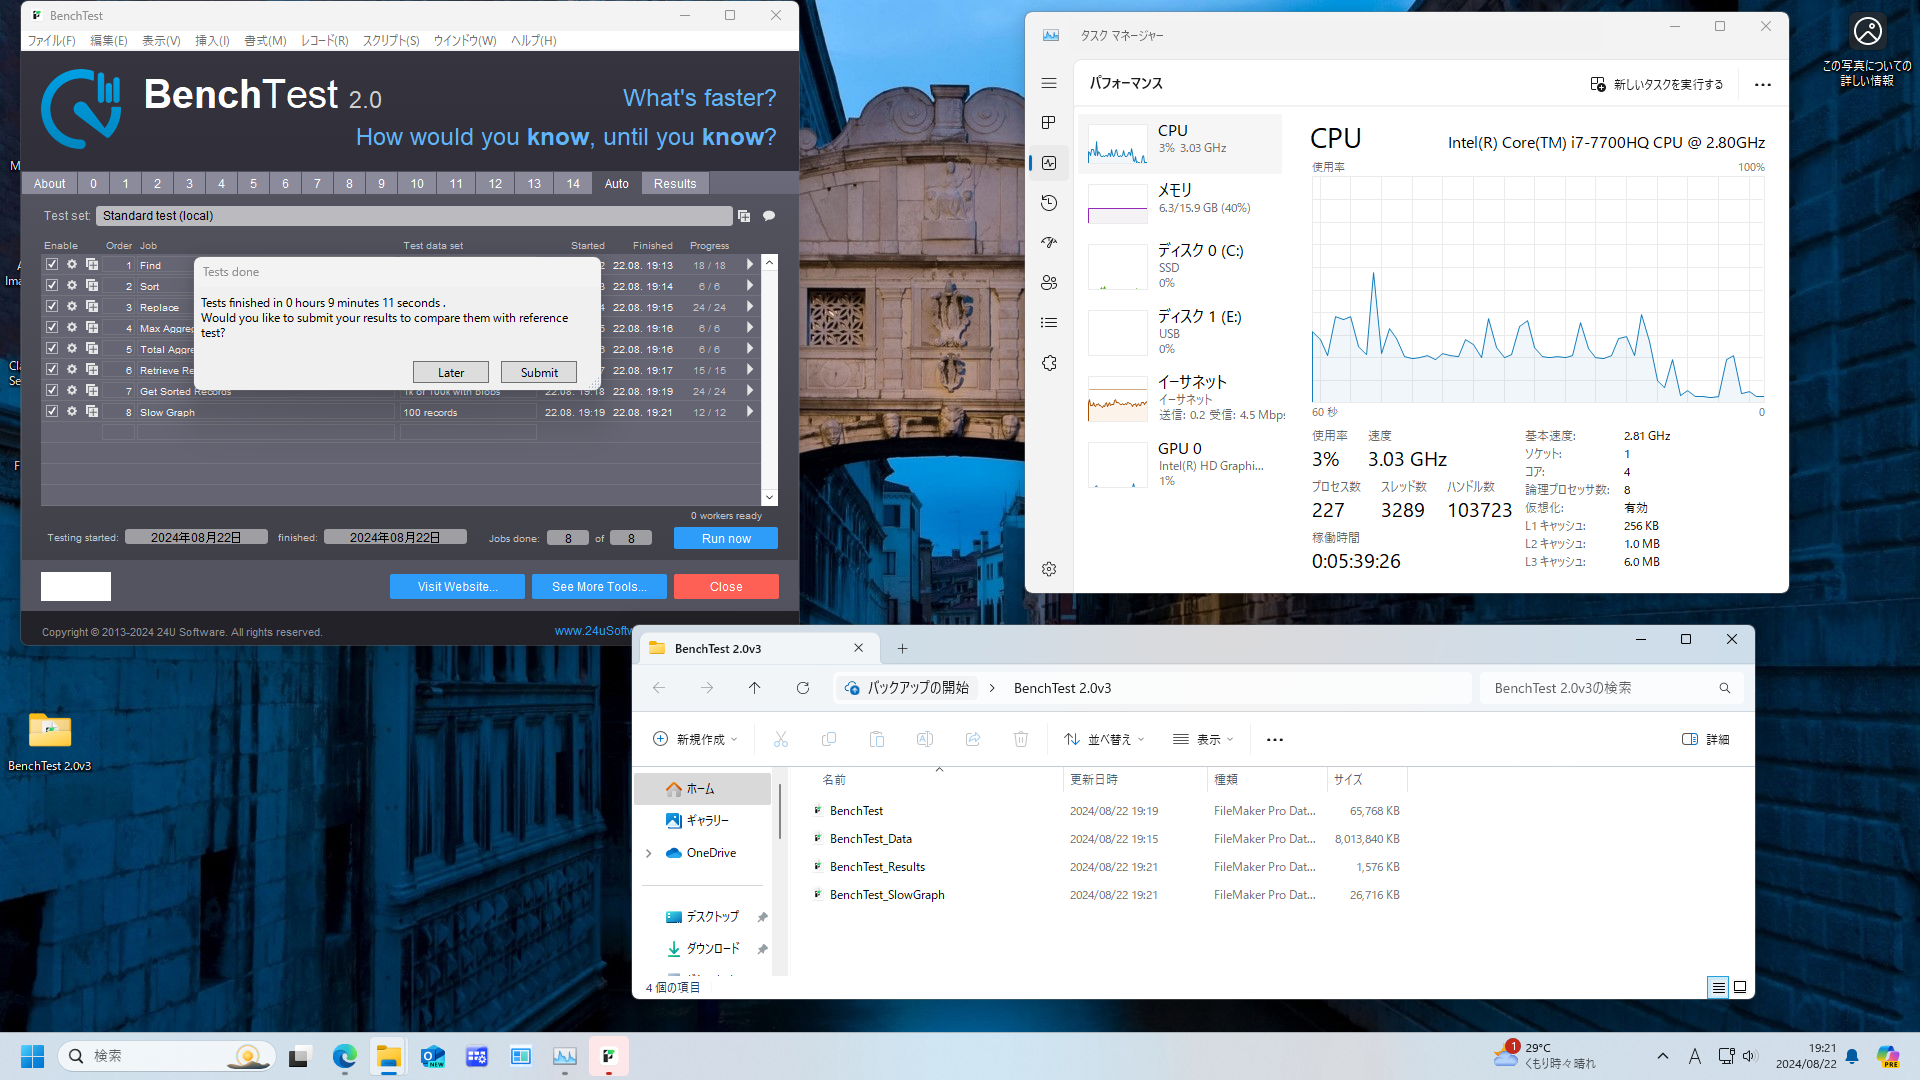1920x1080 pixels.
Task: Select the メモリ performance graph in Task Manager
Action: (x=1180, y=203)
